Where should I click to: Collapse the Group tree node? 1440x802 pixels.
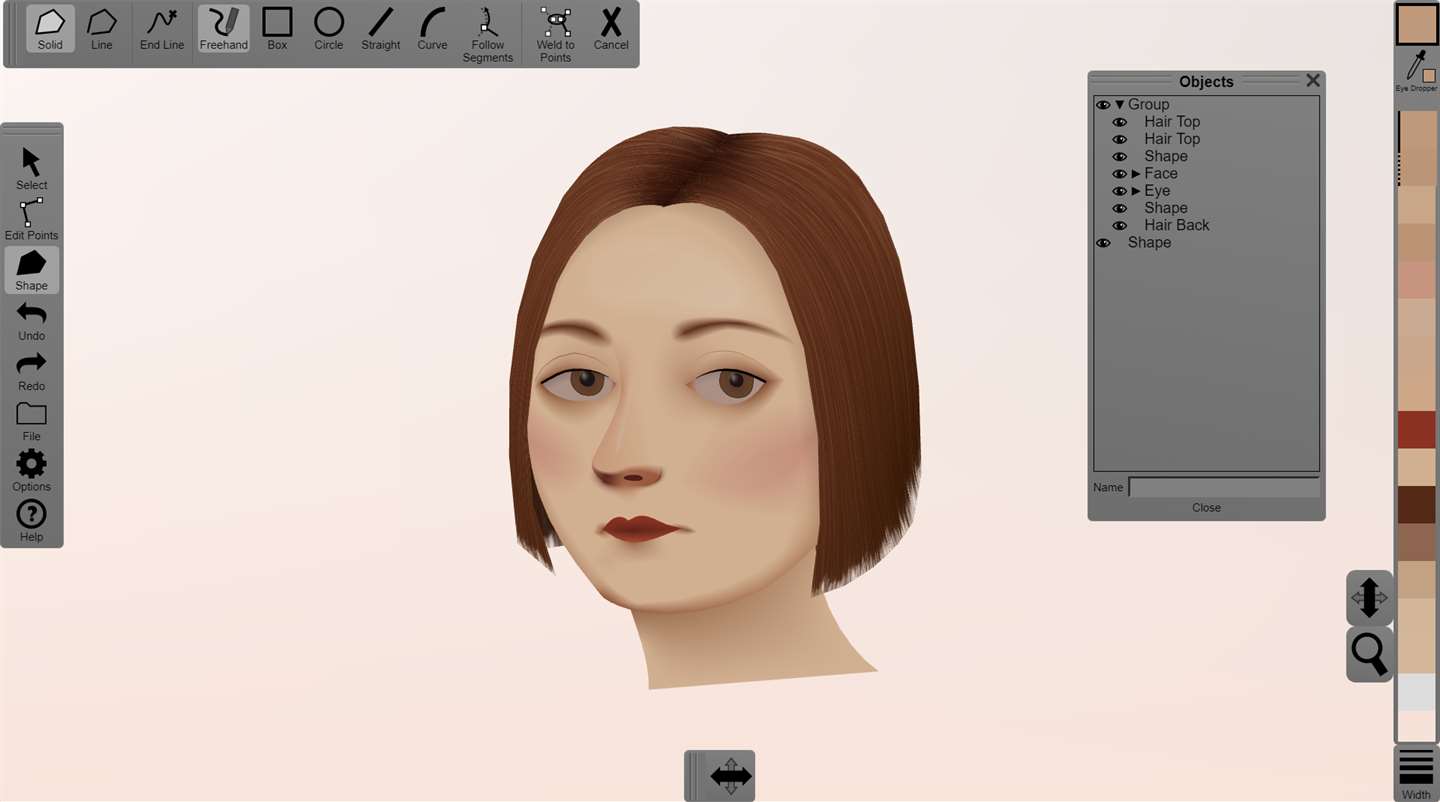click(1120, 105)
